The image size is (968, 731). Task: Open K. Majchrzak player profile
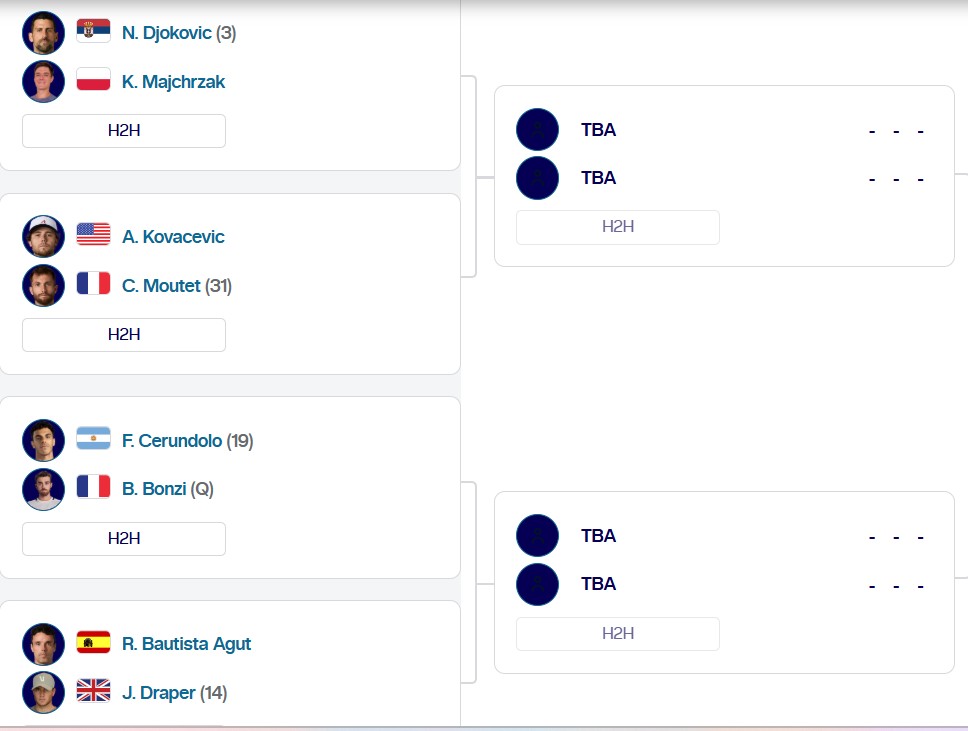173,82
